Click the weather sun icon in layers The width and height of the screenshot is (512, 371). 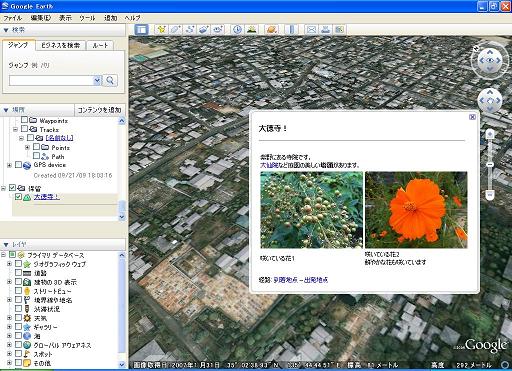pos(27,318)
